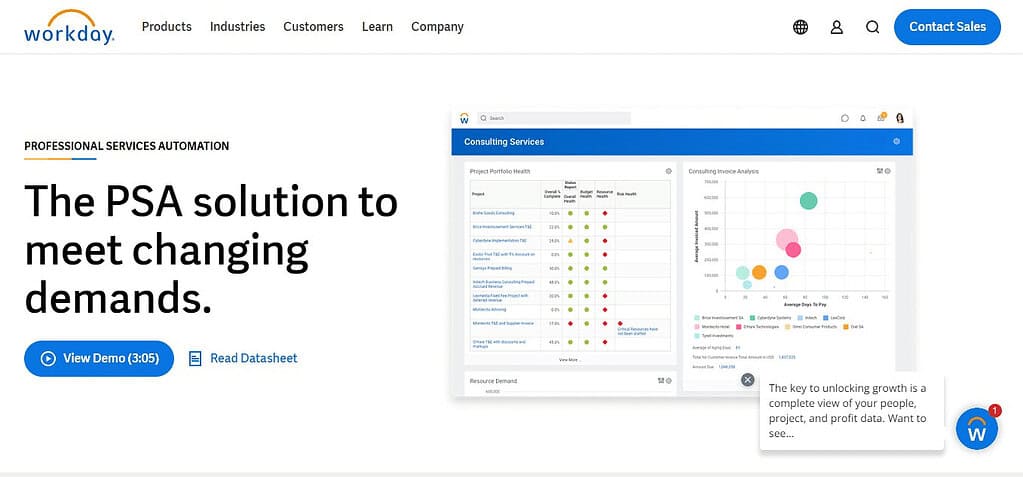The height and width of the screenshot is (477, 1023).
Task: Click the magenta legend swatch
Action: [x=738, y=327]
